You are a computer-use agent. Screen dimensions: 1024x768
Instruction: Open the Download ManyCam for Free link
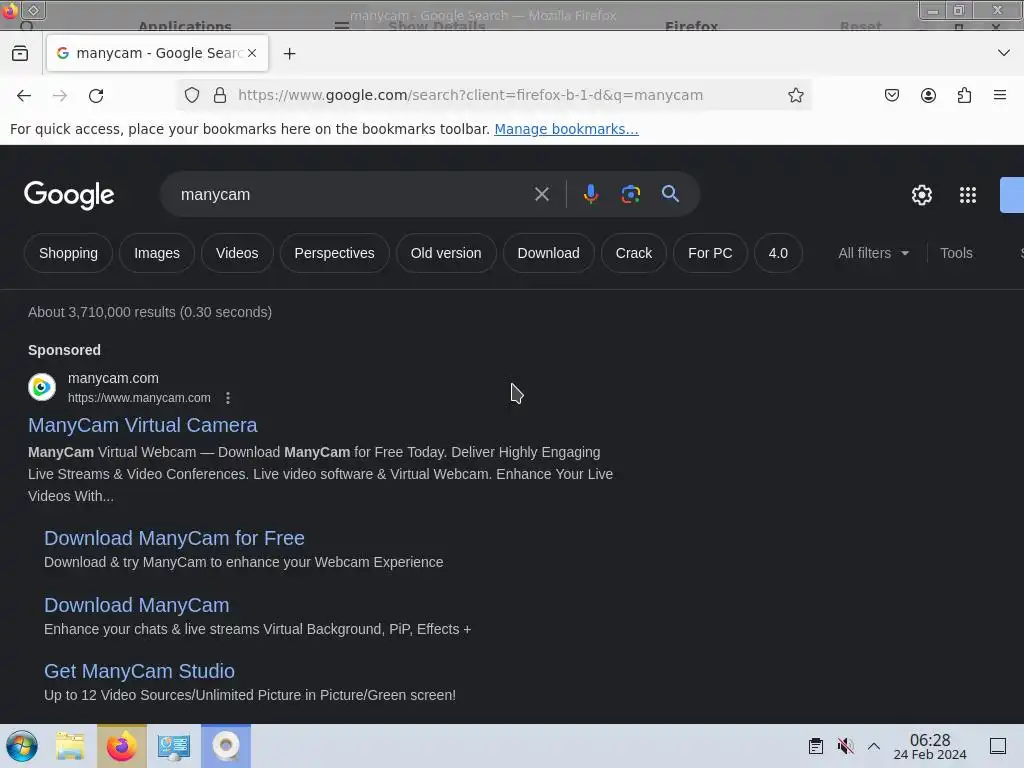pos(174,538)
